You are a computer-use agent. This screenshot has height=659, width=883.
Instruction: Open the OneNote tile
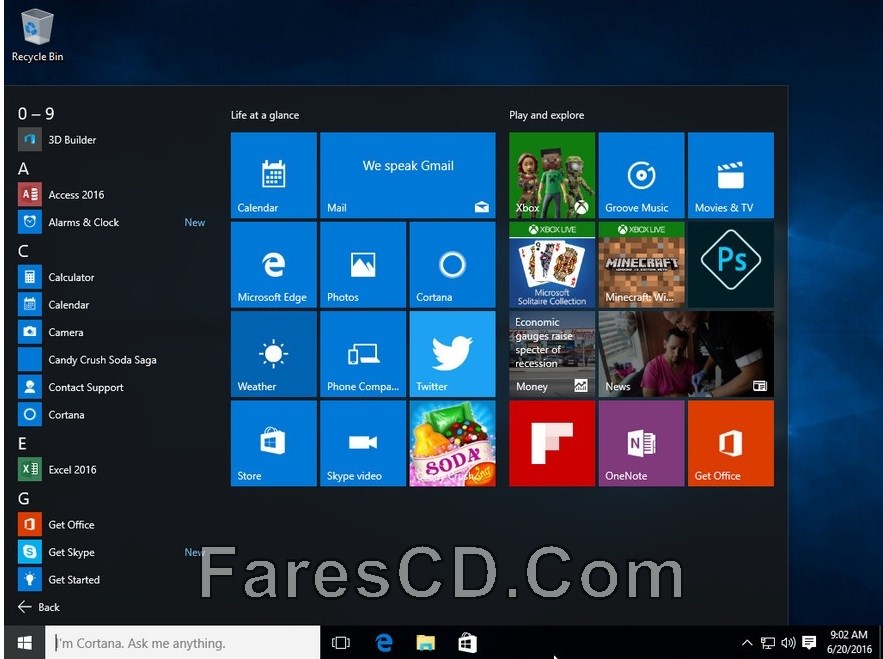coord(641,443)
